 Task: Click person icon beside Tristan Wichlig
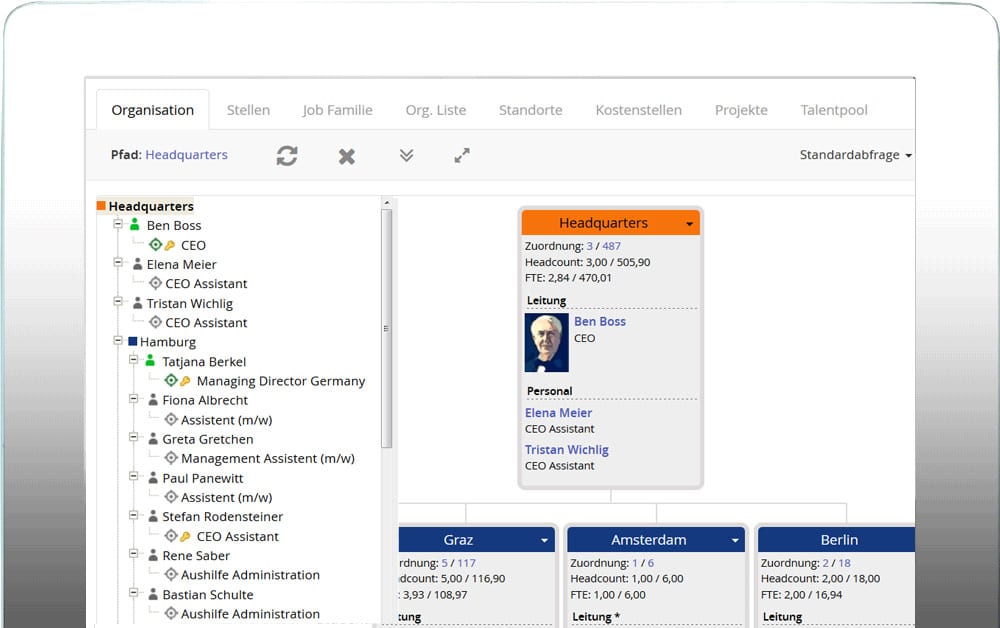(137, 302)
